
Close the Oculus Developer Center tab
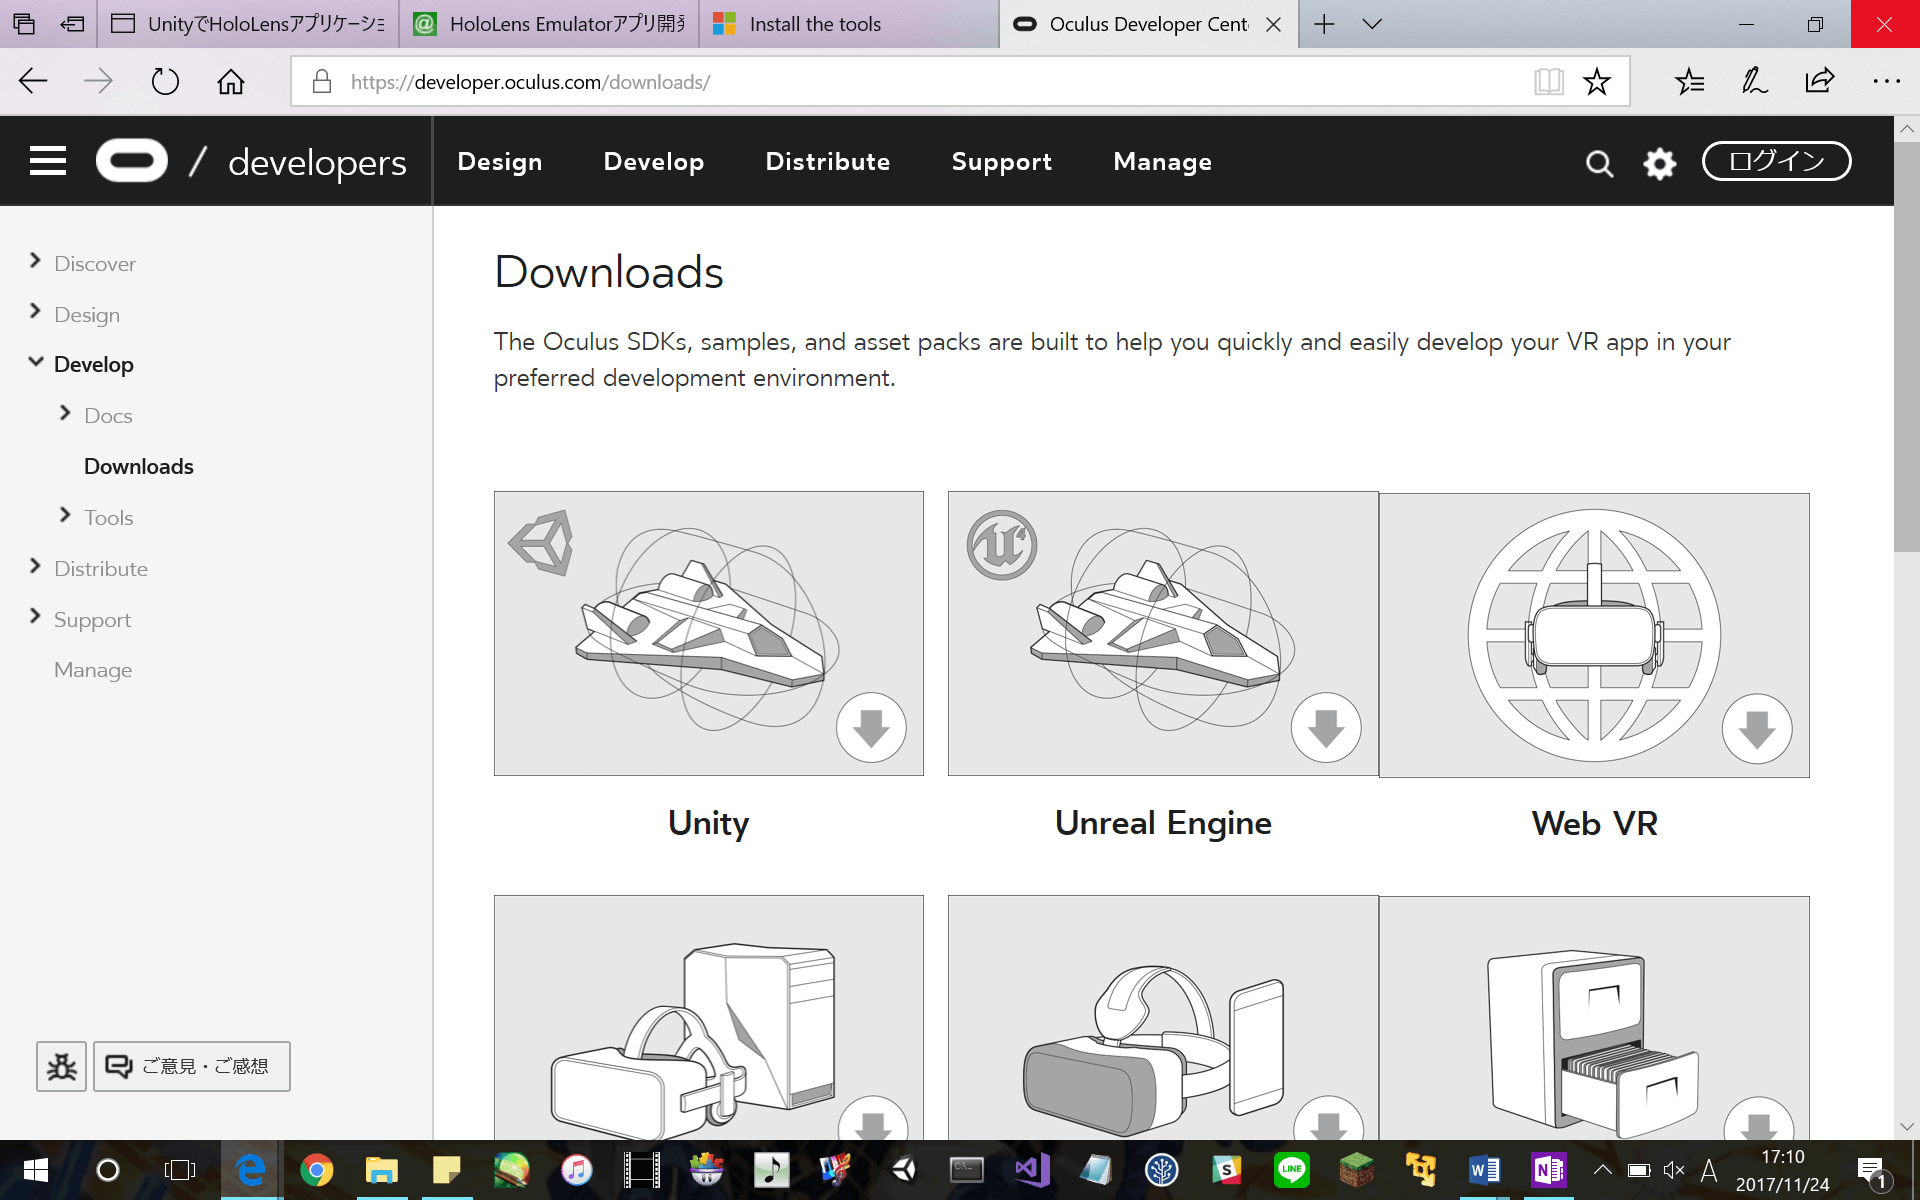tap(1273, 24)
